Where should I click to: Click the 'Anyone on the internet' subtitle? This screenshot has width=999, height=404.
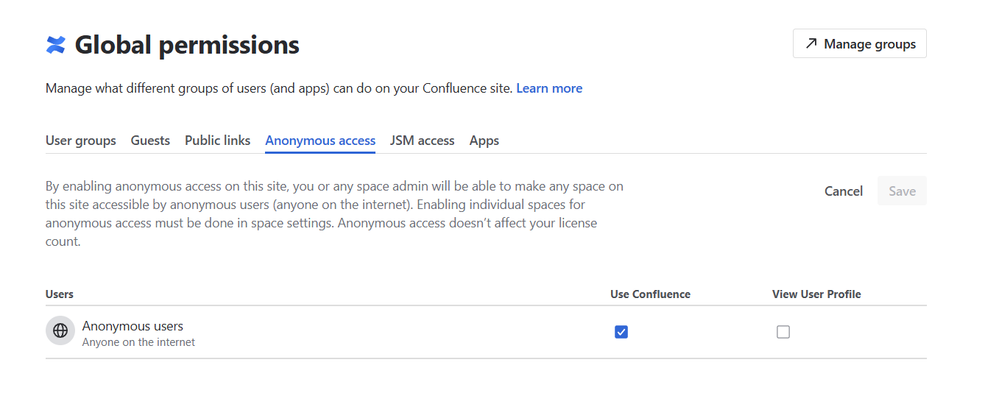(138, 342)
